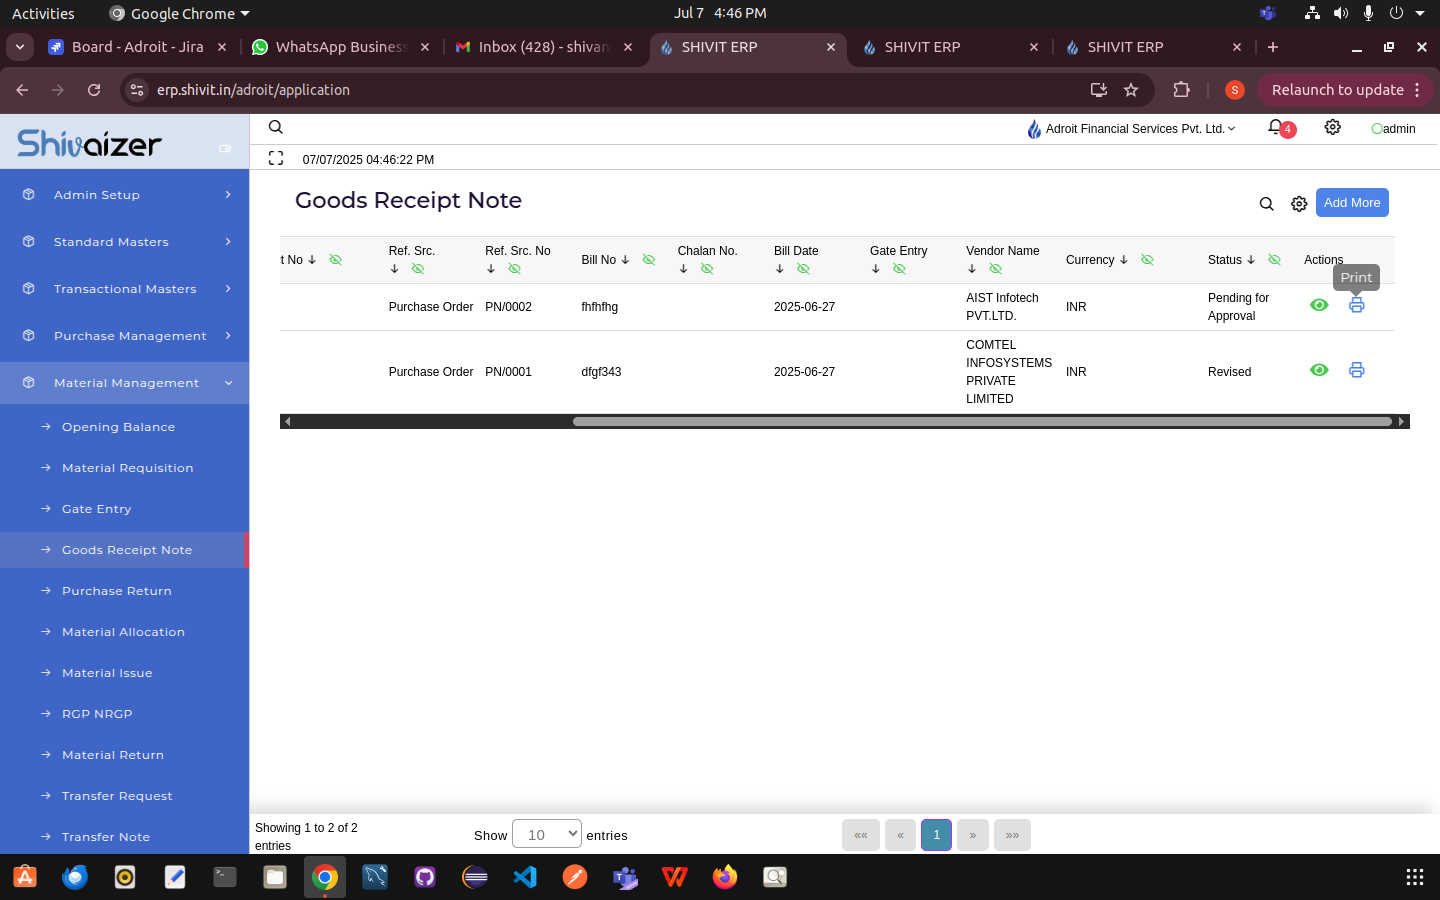This screenshot has width=1440, height=900.
Task: Click the fullscreen toggle icon
Action: tap(276, 159)
